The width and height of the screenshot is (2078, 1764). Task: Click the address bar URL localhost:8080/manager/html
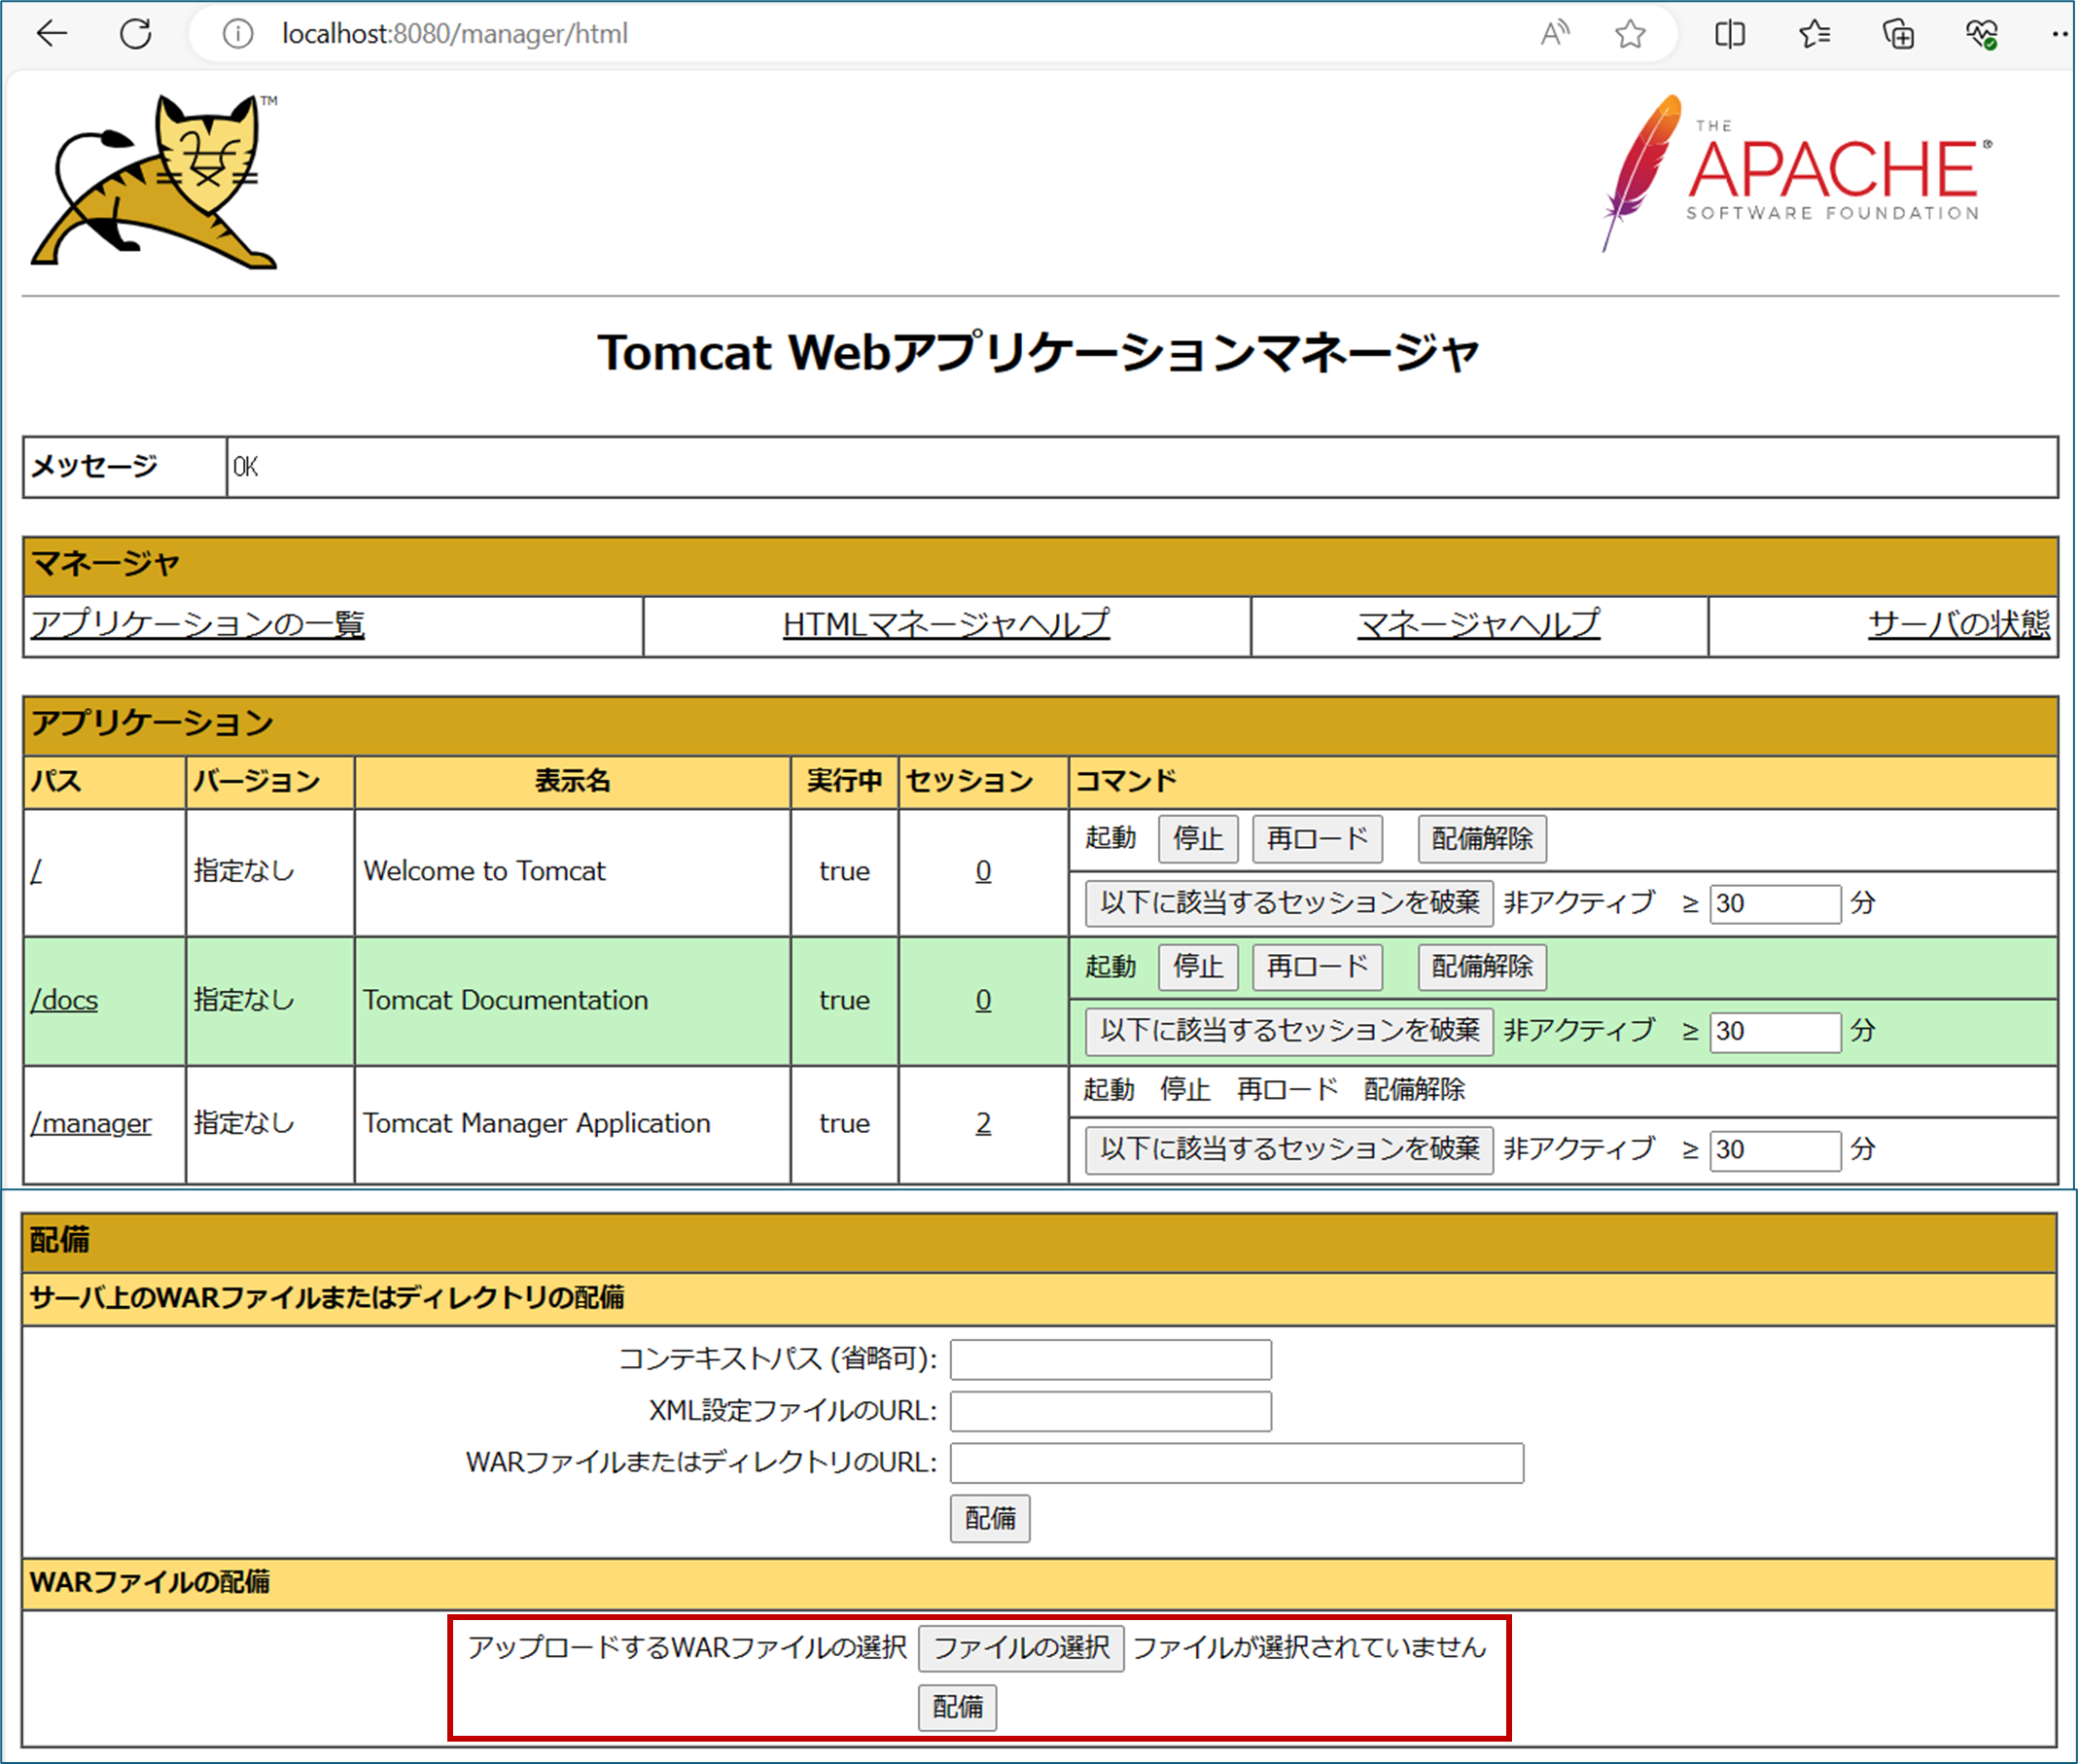click(455, 34)
